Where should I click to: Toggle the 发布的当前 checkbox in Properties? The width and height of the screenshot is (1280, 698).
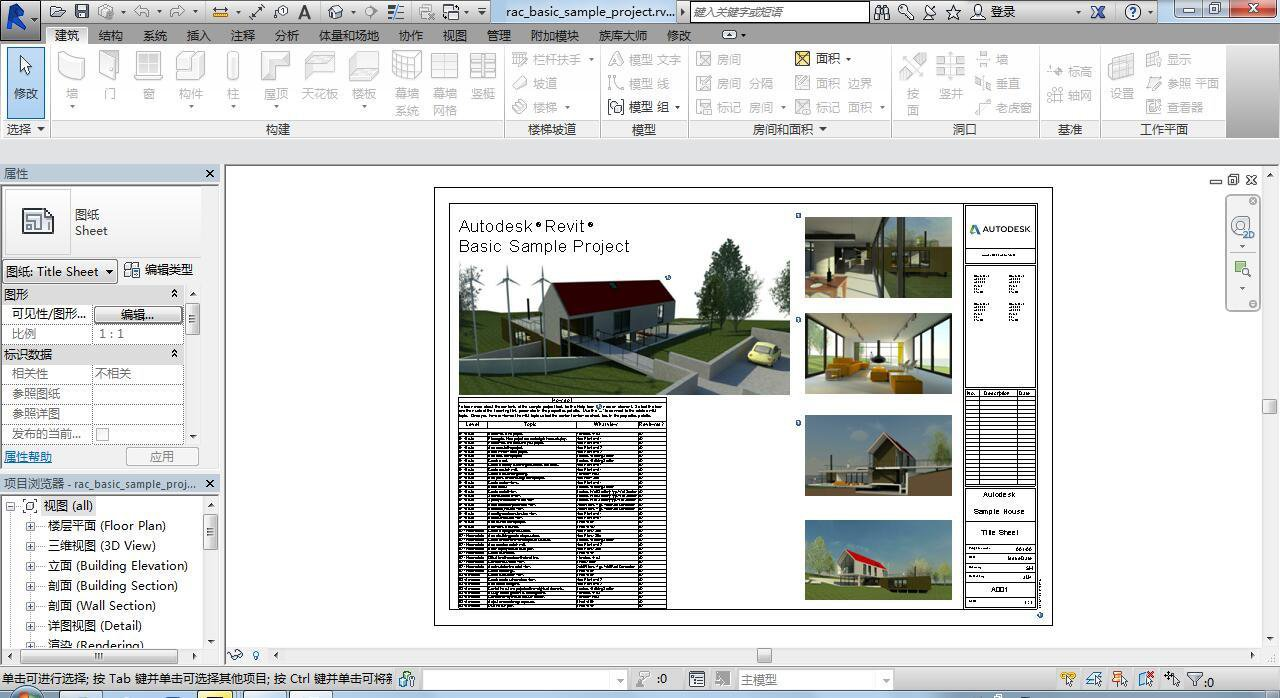click(x=102, y=434)
